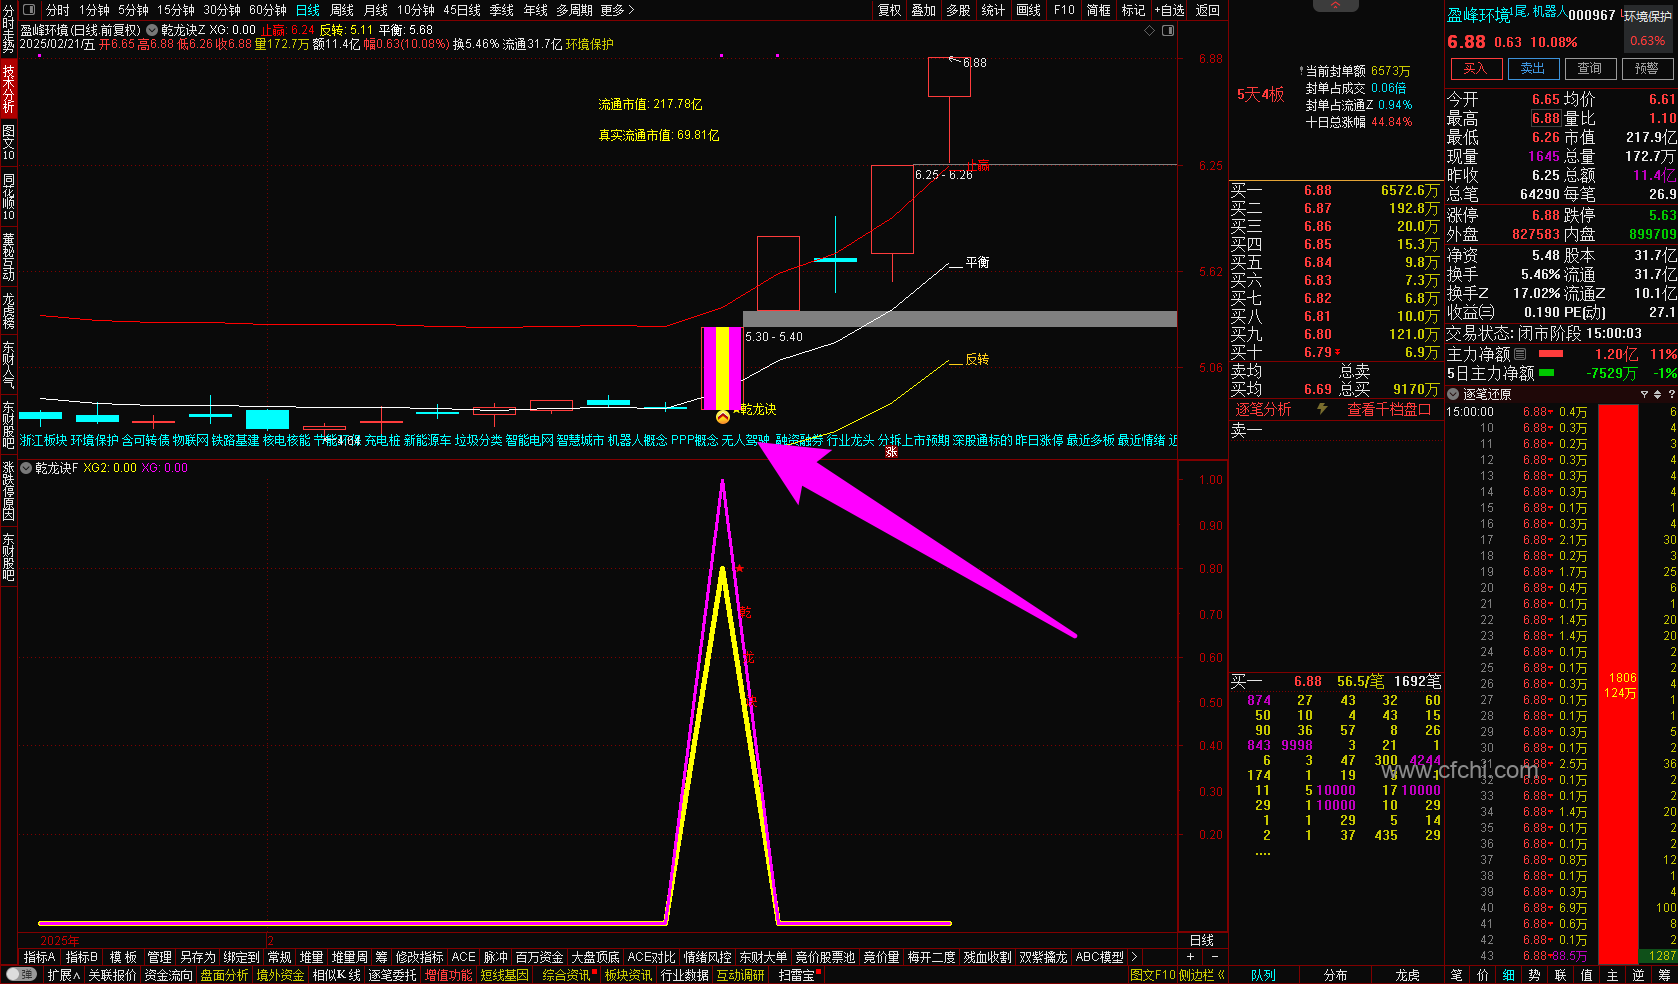Open the 资金流向 capital flow tab
Image resolution: width=1678 pixels, height=984 pixels.
pos(169,975)
